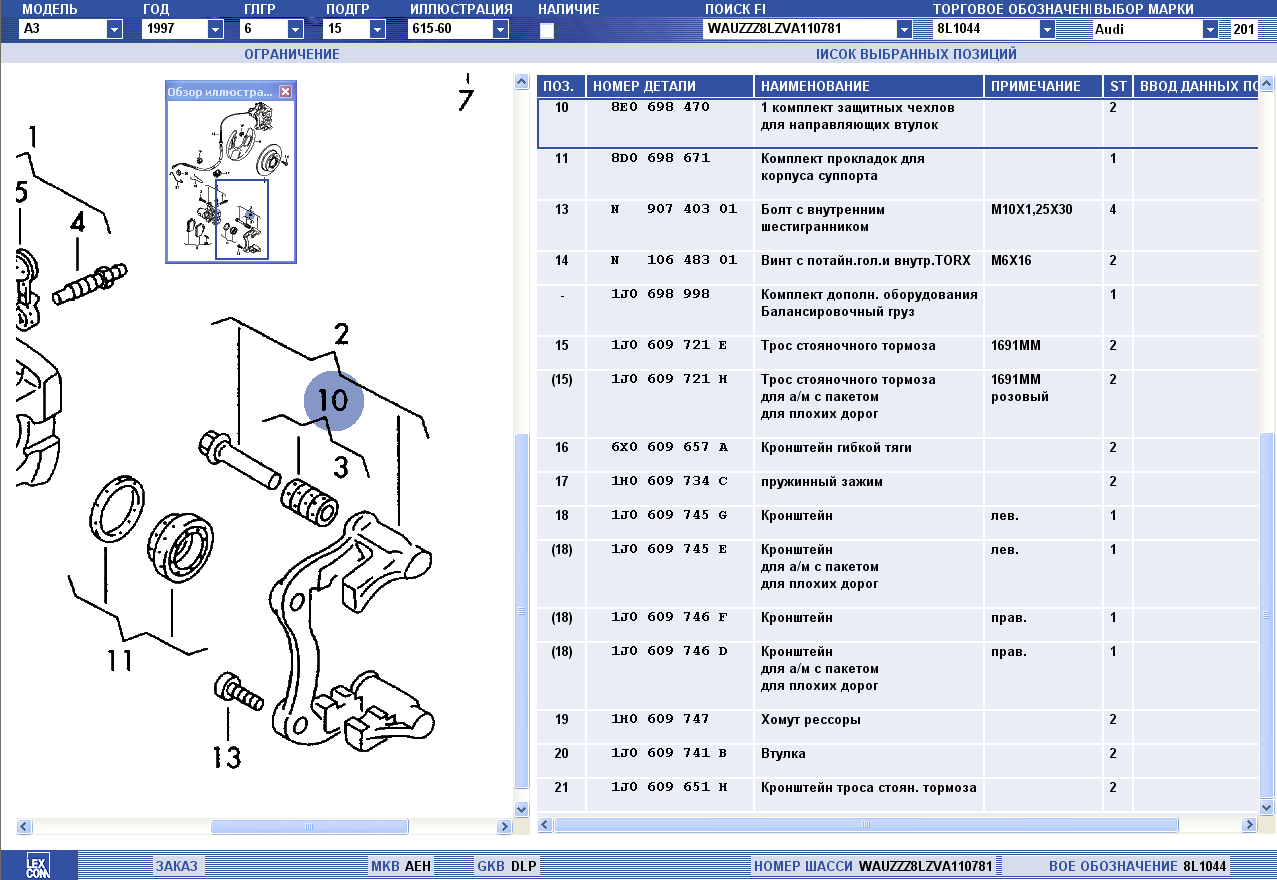Screen dimensions: 1277x880
Task: Open the 8L1044 trade designation dropdown
Action: pyautogui.click(x=1047, y=29)
